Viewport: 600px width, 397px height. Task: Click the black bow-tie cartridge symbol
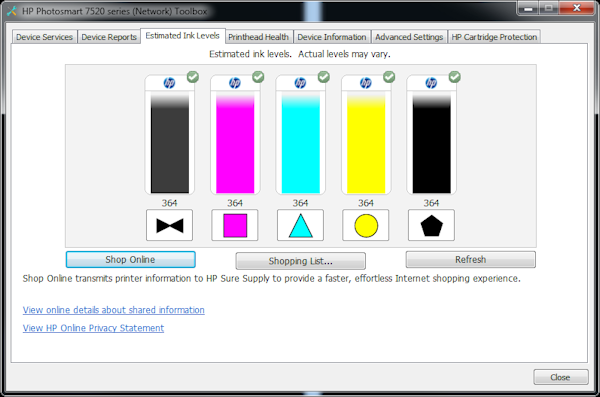pyautogui.click(x=170, y=225)
